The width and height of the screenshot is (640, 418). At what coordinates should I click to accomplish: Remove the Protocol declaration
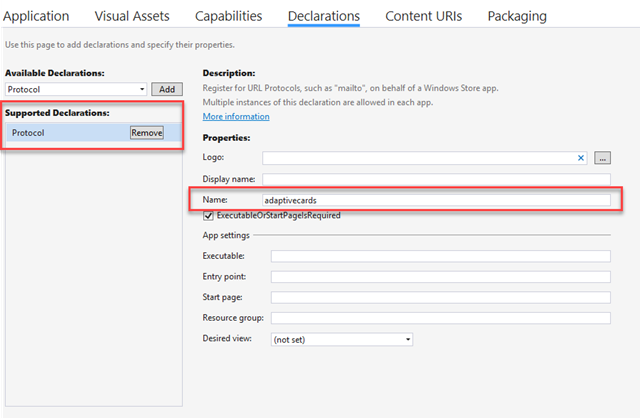146,132
